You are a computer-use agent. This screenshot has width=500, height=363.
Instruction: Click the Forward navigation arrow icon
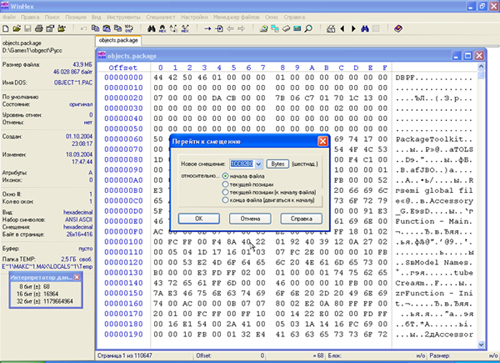coord(241,29)
